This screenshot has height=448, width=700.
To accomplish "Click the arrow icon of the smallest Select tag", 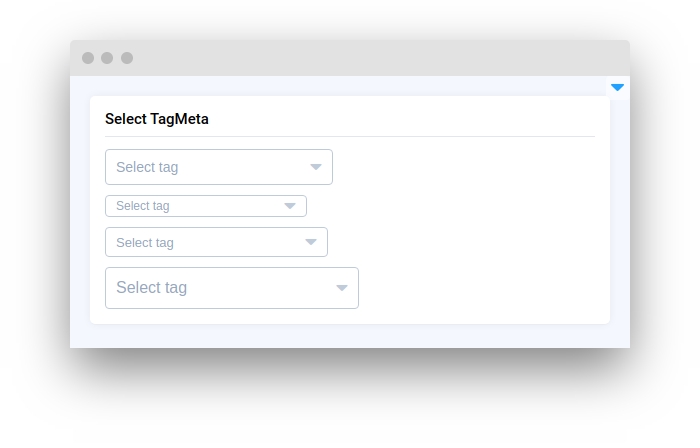I will [290, 206].
